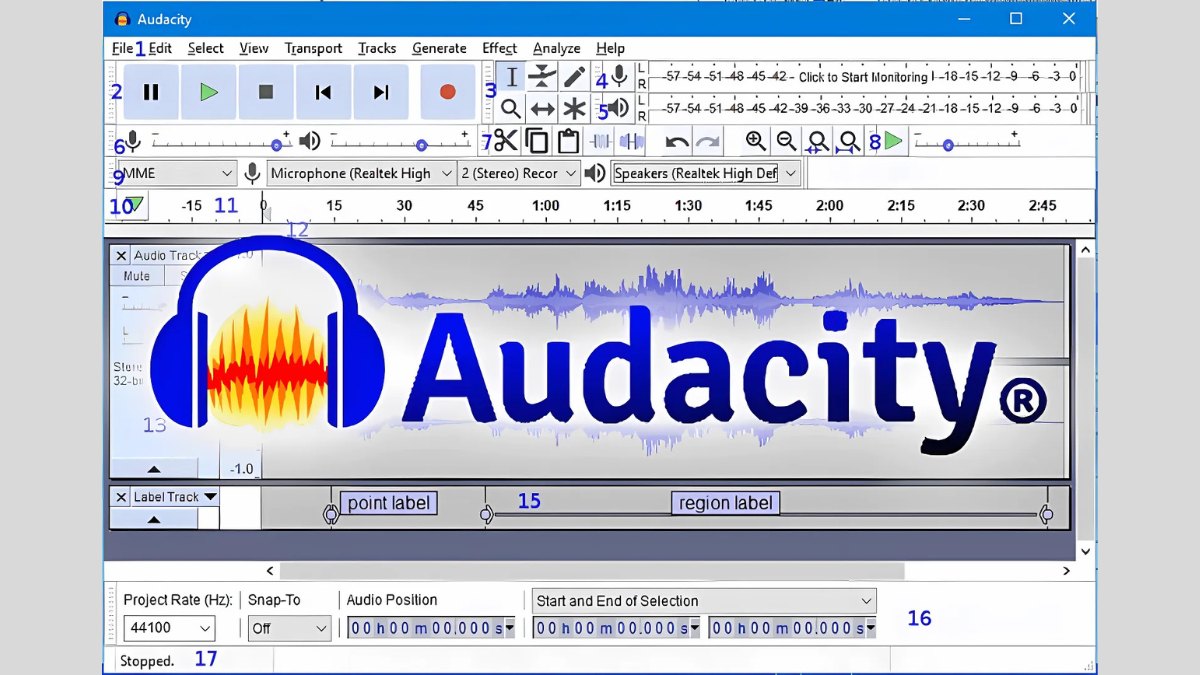Select the Draw (pencil) tool
Viewport: 1200px width, 675px height.
pos(574,77)
